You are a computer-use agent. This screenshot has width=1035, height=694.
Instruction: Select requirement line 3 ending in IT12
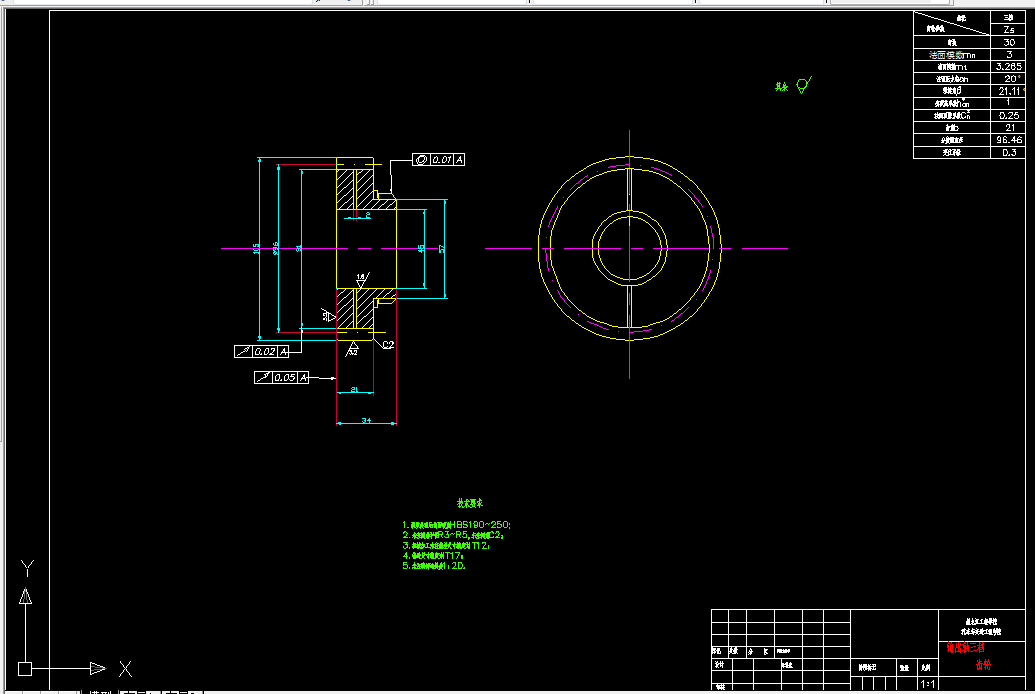tap(446, 545)
